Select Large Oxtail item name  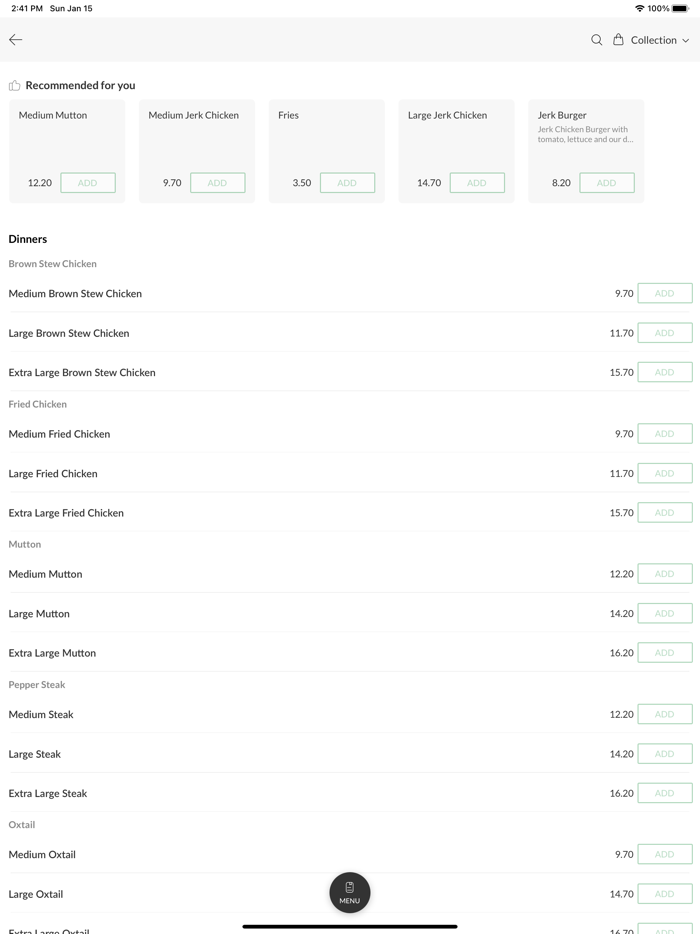(36, 895)
